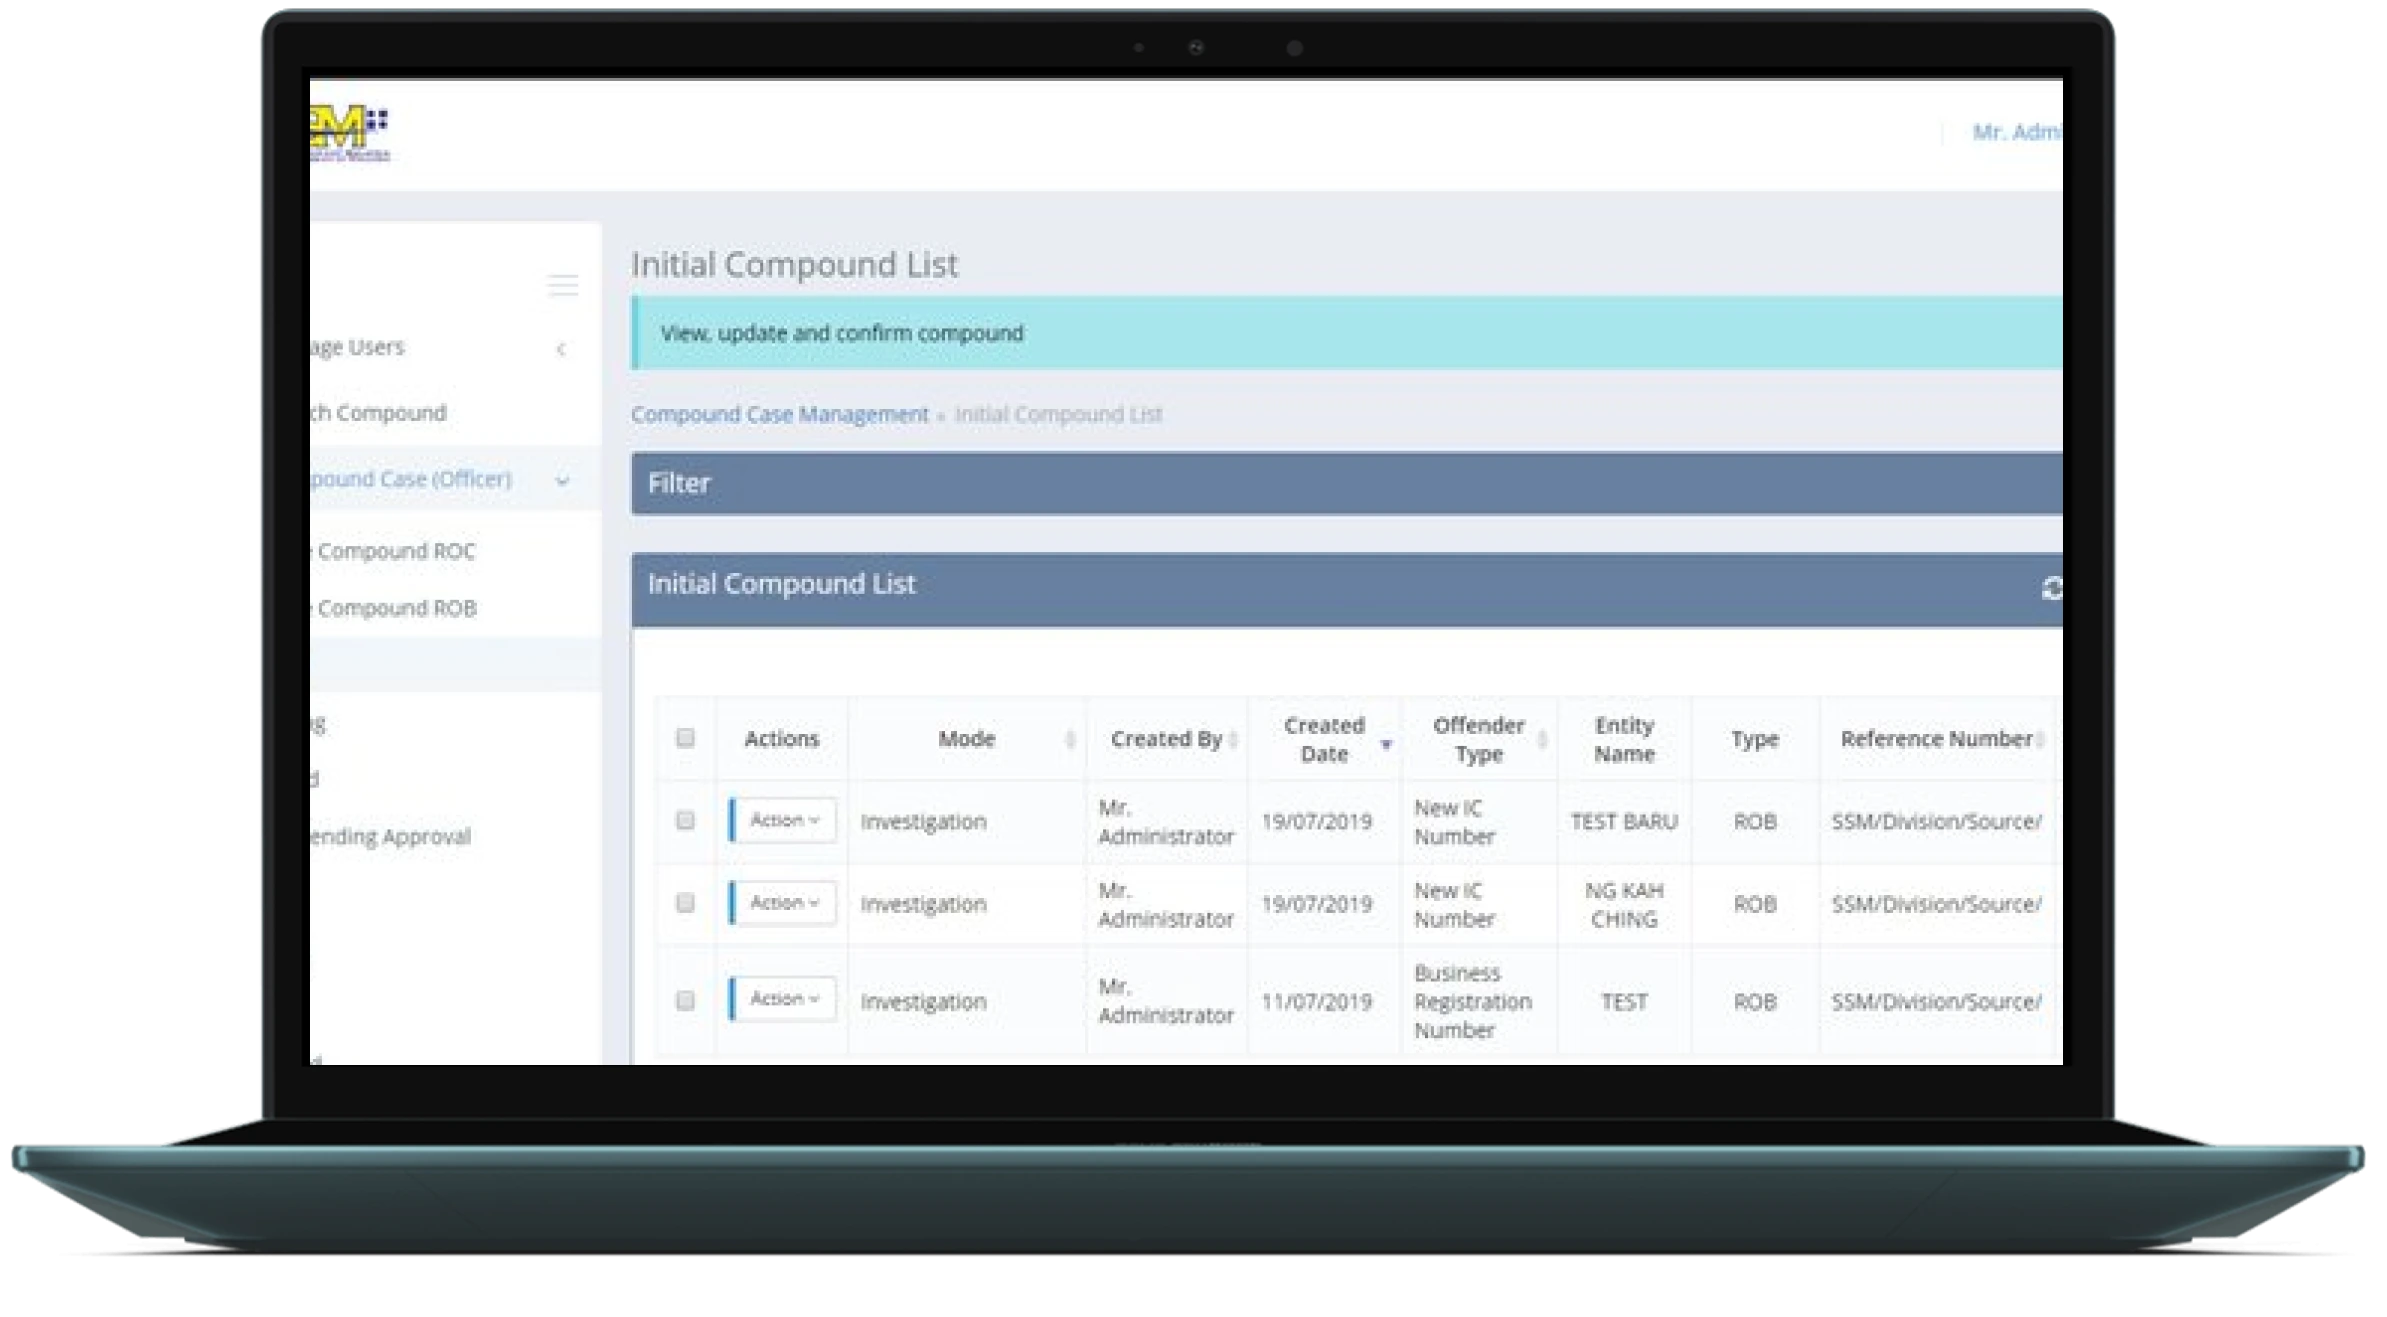The height and width of the screenshot is (1317, 2387).
Task: Open Action dropdown for TEST BARU row
Action: coord(783,820)
